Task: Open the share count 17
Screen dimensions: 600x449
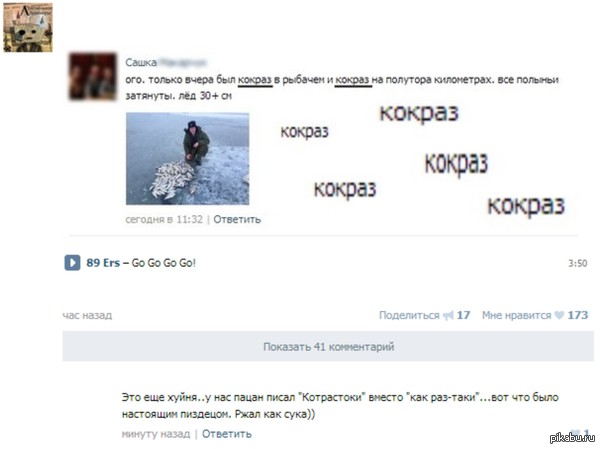Action: click(x=463, y=315)
